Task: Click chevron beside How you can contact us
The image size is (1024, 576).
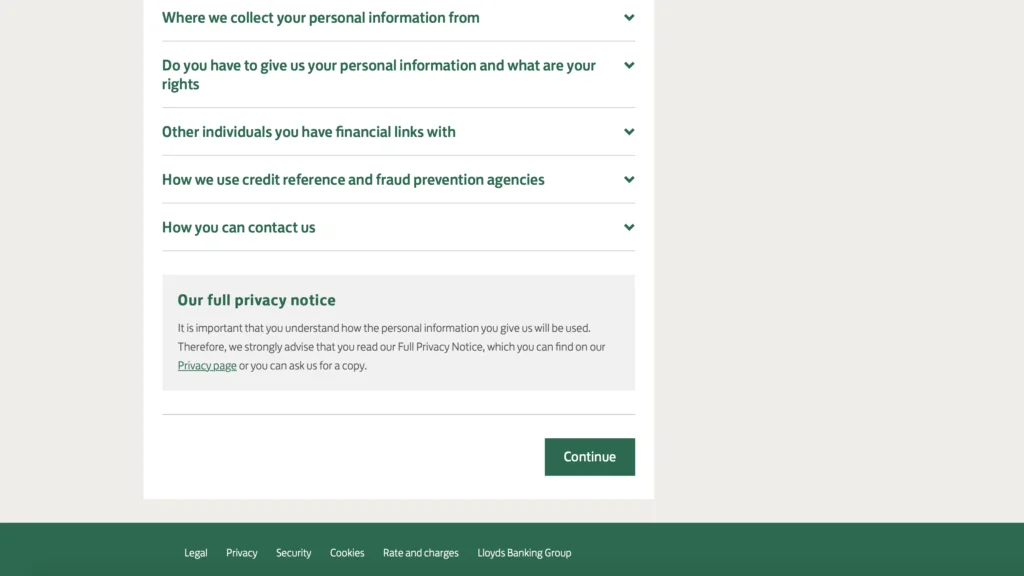Action: (629, 227)
